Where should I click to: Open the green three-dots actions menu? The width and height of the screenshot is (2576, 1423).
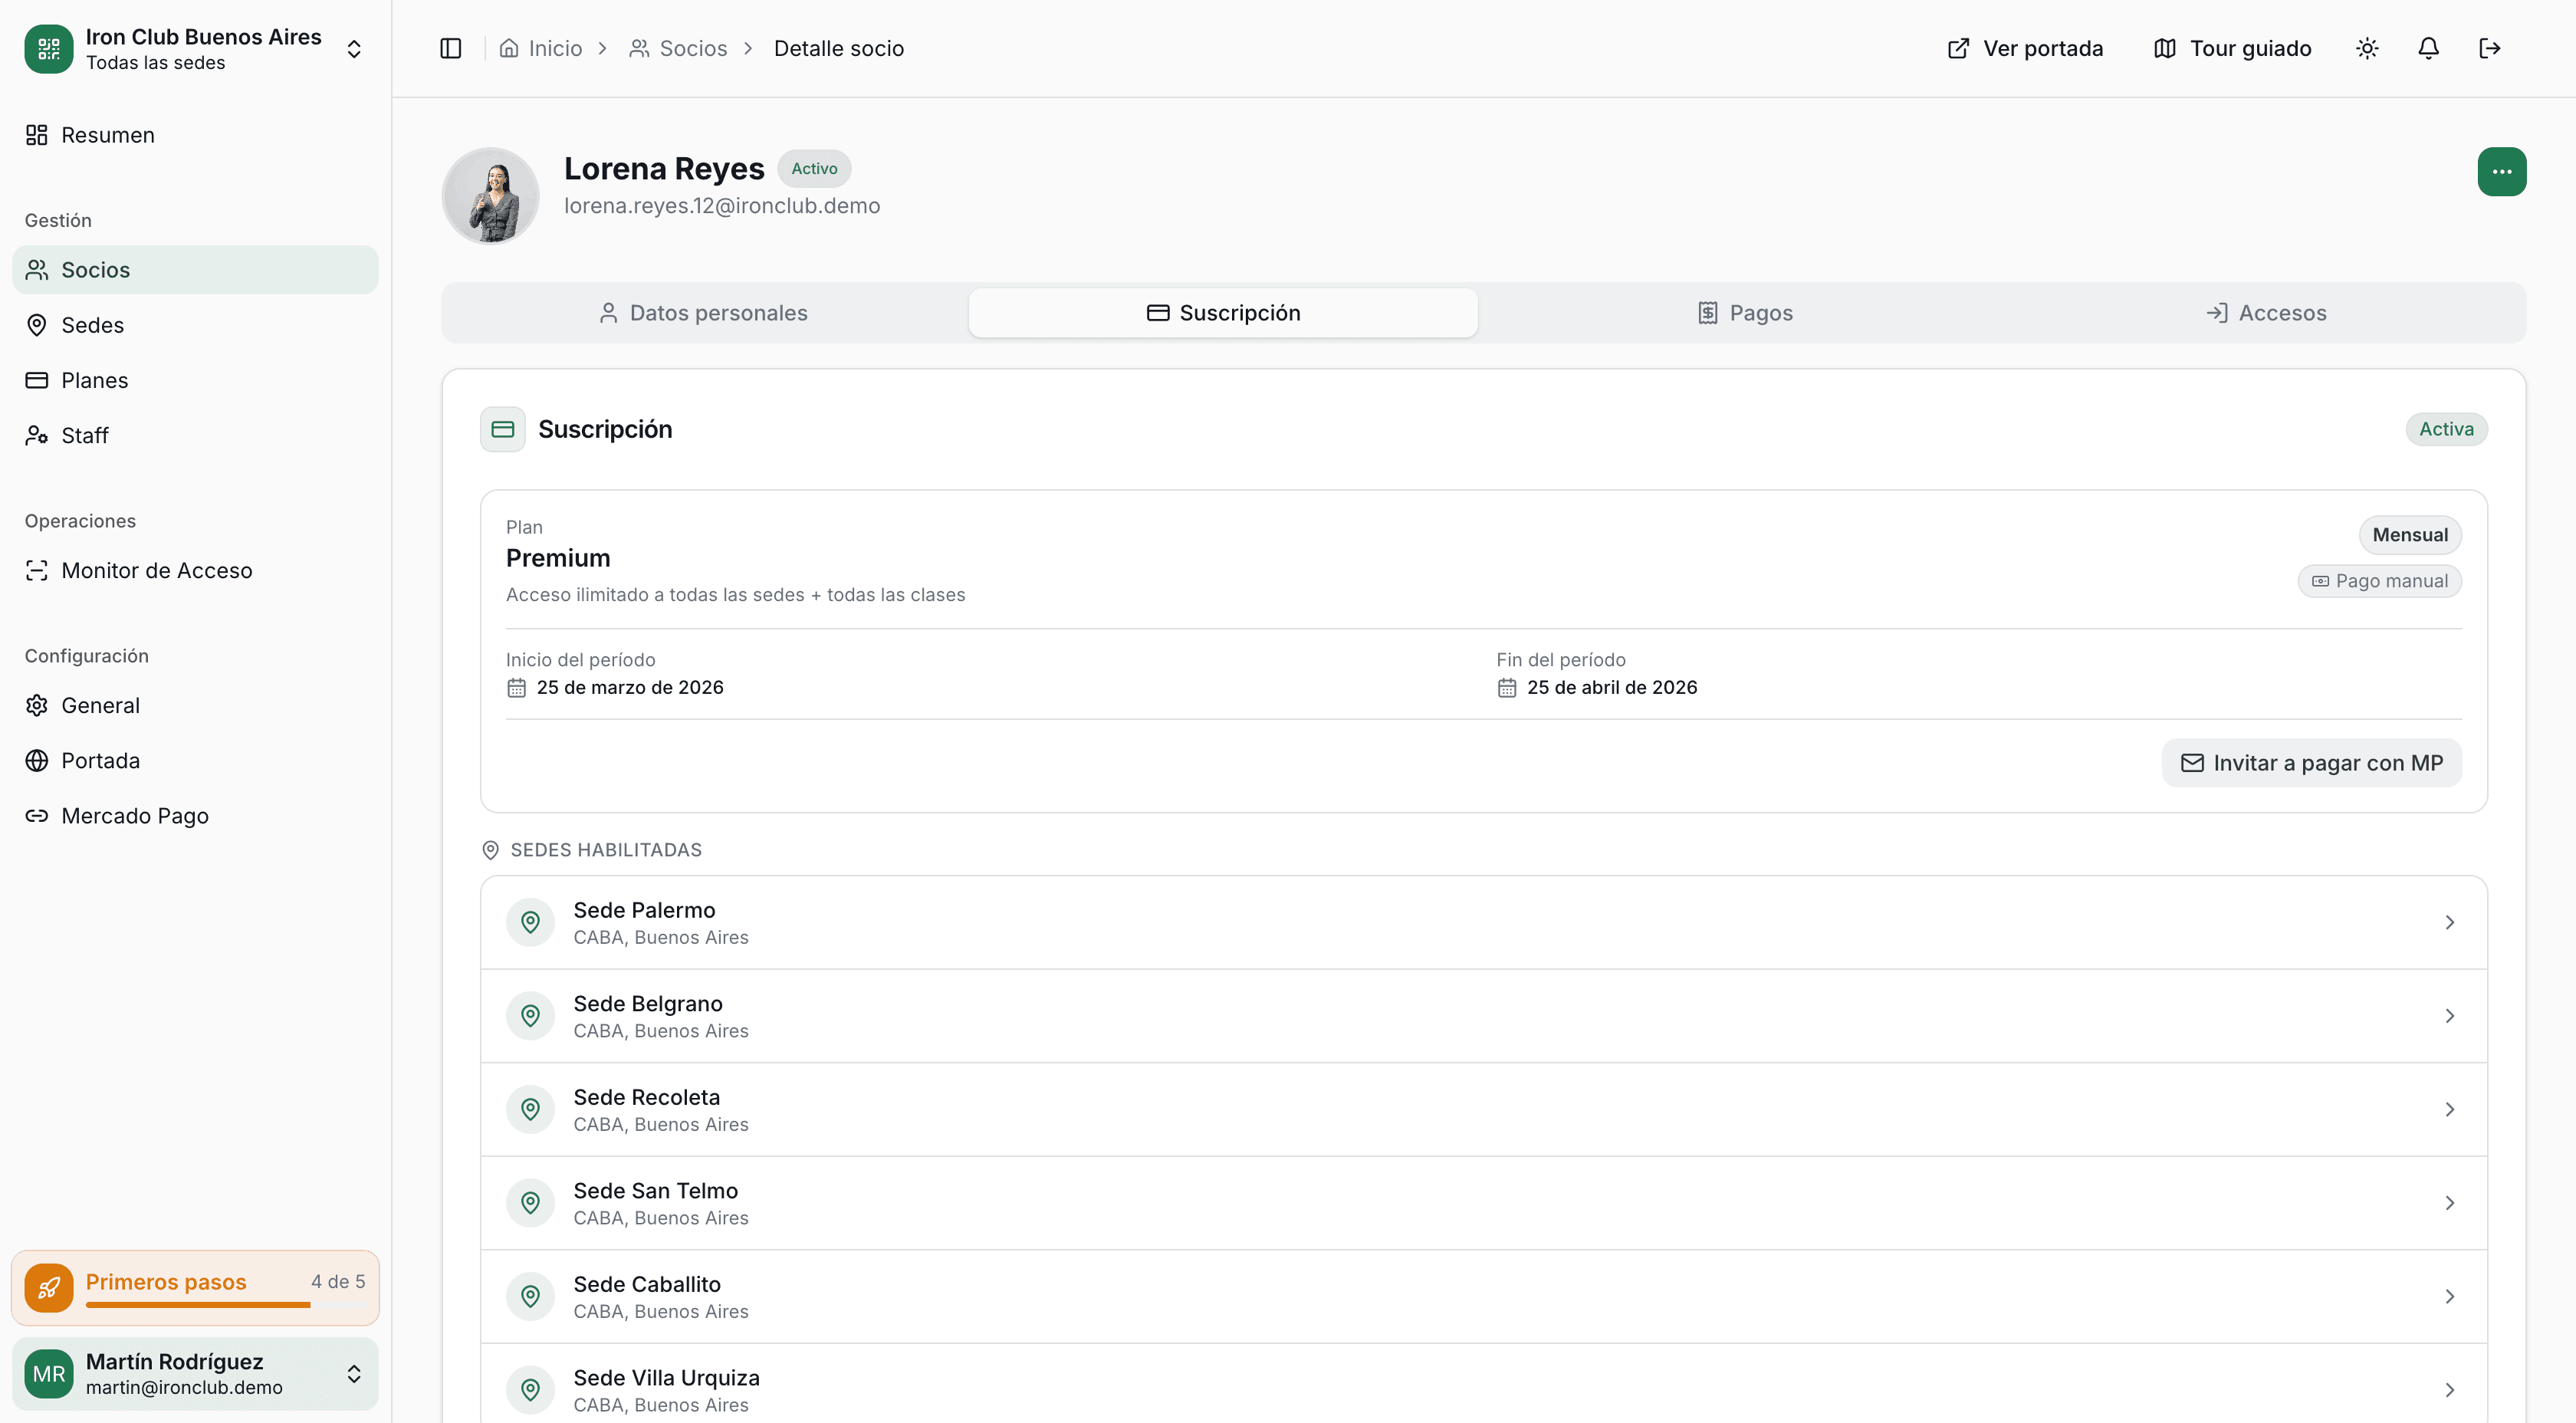click(x=2501, y=172)
